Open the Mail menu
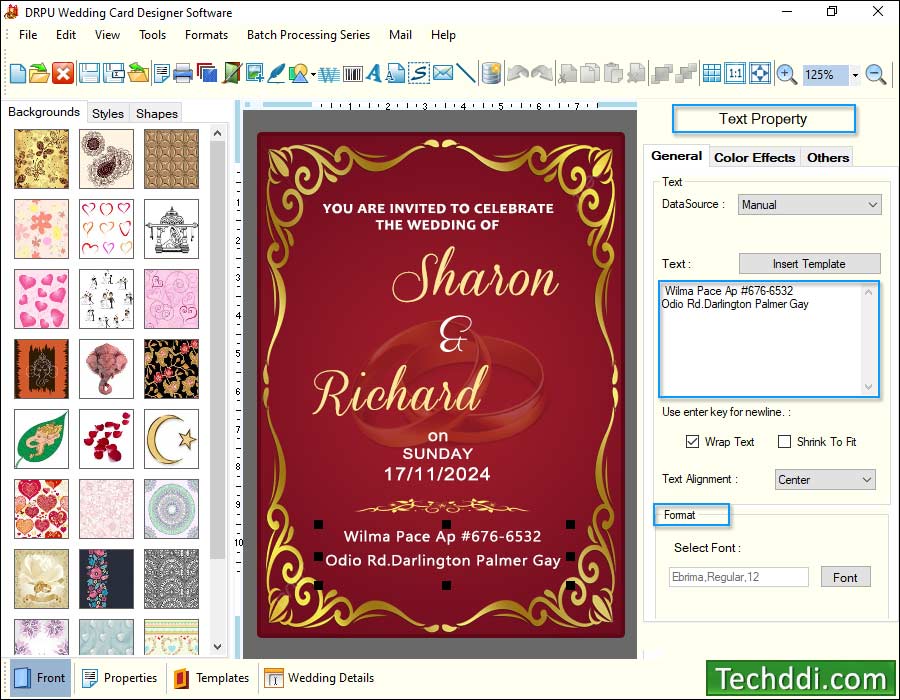This screenshot has width=900, height=700. coord(400,35)
